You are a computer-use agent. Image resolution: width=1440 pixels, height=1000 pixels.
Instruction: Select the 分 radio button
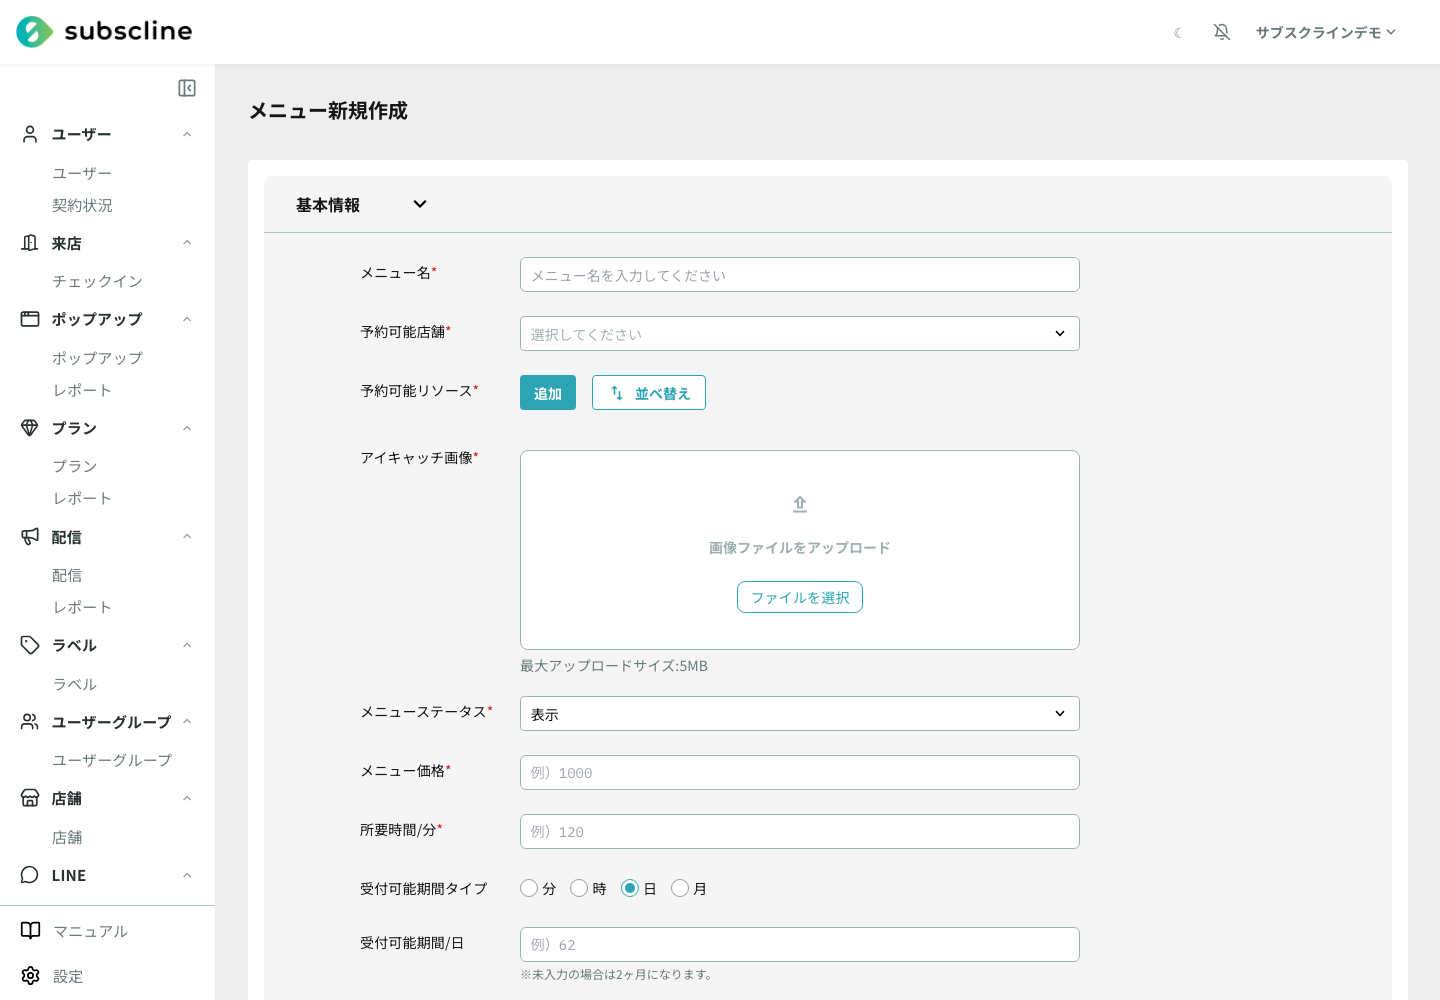pyautogui.click(x=529, y=888)
